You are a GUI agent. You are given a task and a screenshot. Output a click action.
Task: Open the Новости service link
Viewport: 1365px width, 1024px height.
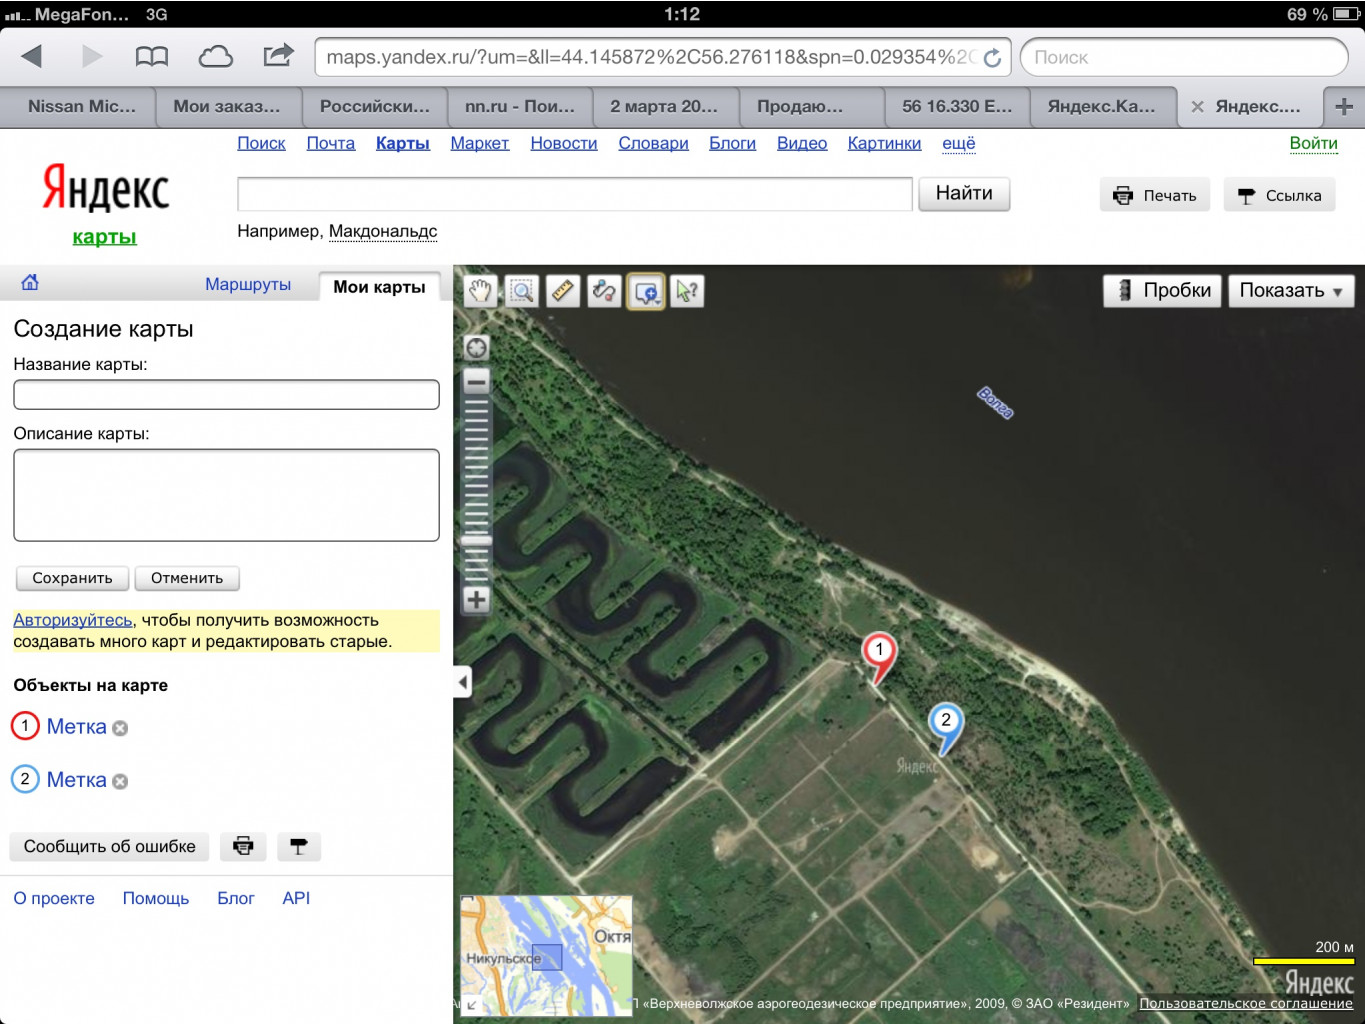(x=564, y=143)
